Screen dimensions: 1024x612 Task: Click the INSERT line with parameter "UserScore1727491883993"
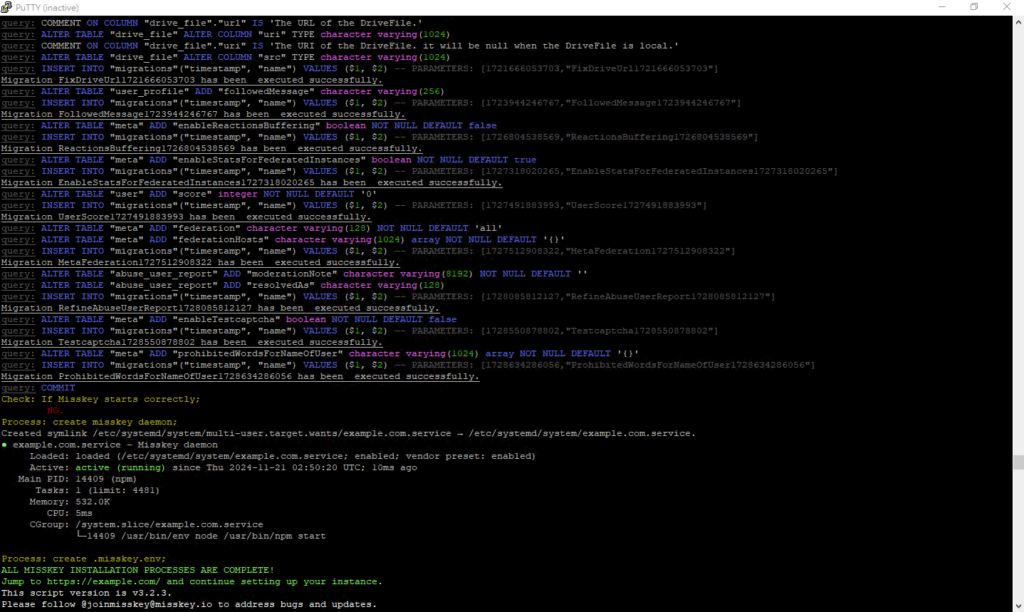(354, 206)
